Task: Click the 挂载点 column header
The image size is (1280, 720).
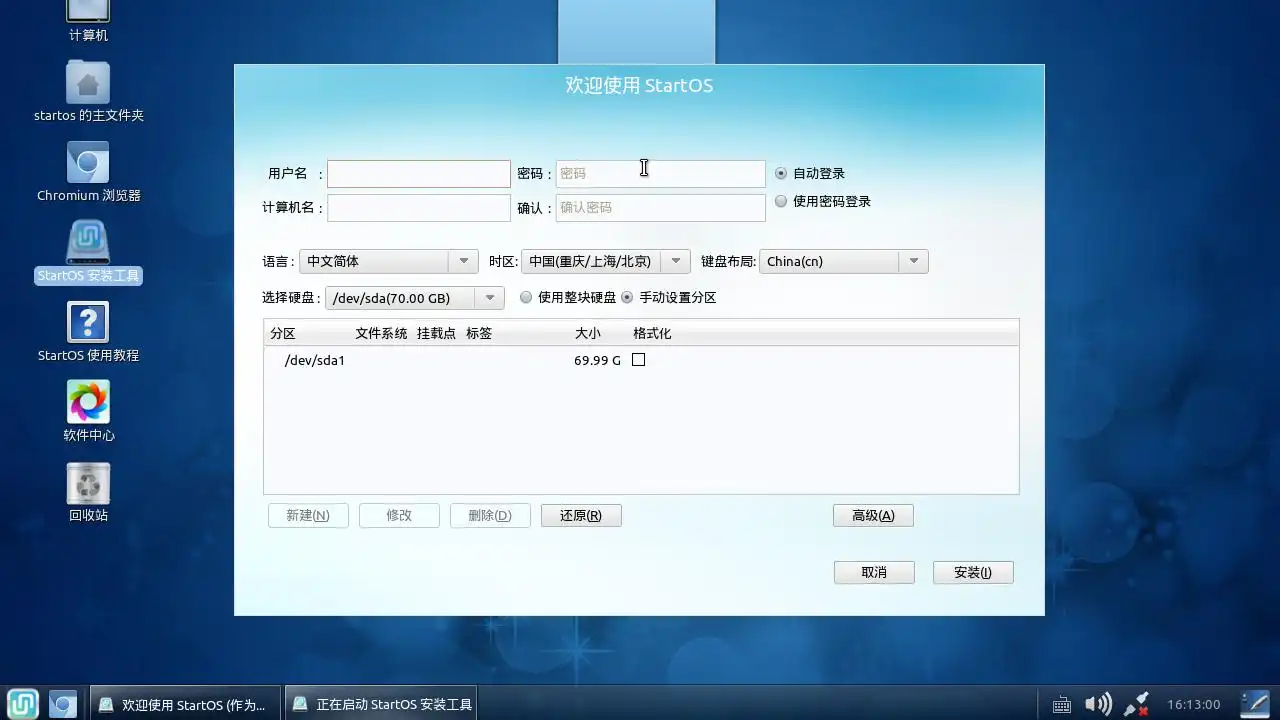Action: tap(436, 333)
